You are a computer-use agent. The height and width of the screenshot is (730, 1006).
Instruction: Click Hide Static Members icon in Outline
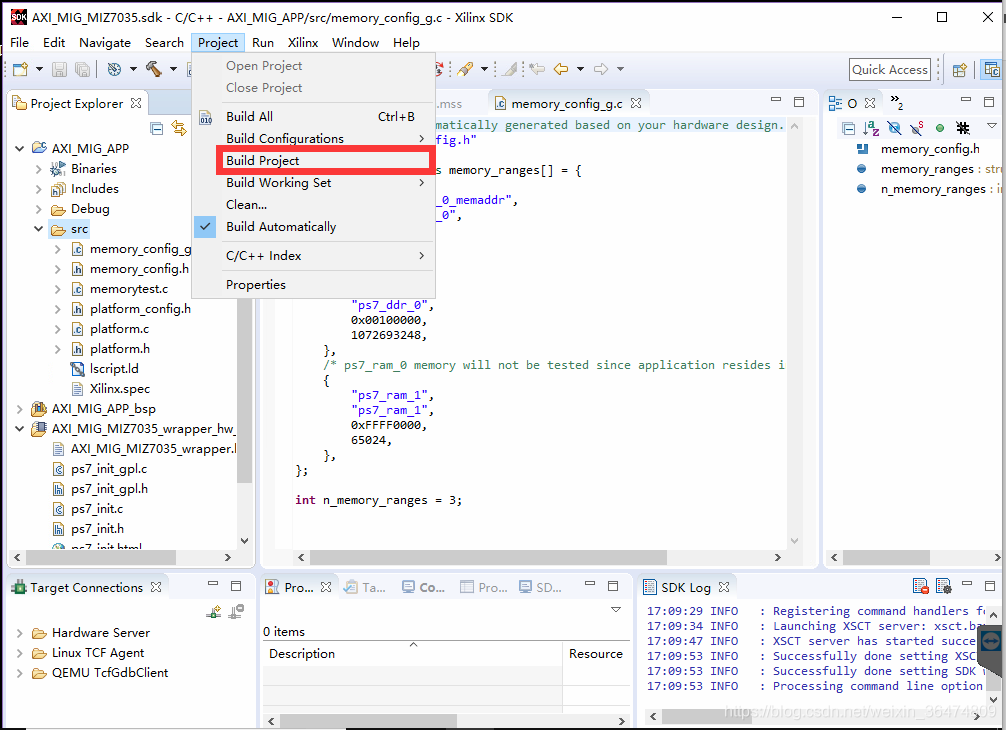point(916,128)
